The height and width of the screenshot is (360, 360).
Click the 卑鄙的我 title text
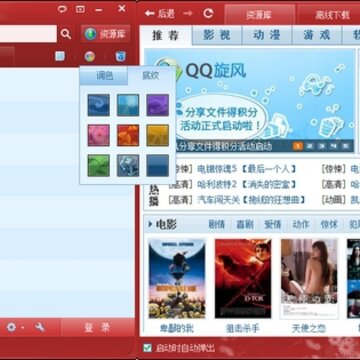click(177, 328)
